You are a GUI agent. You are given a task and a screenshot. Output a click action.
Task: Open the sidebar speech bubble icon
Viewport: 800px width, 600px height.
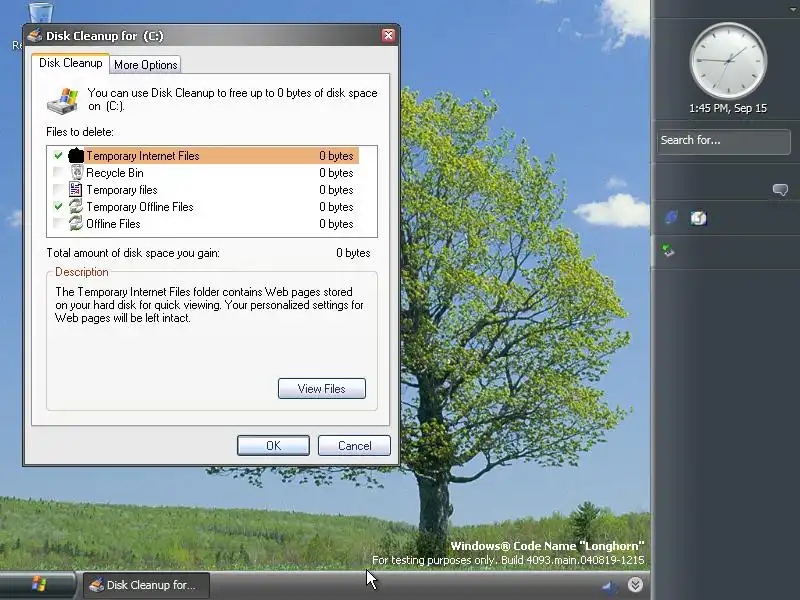click(x=780, y=190)
